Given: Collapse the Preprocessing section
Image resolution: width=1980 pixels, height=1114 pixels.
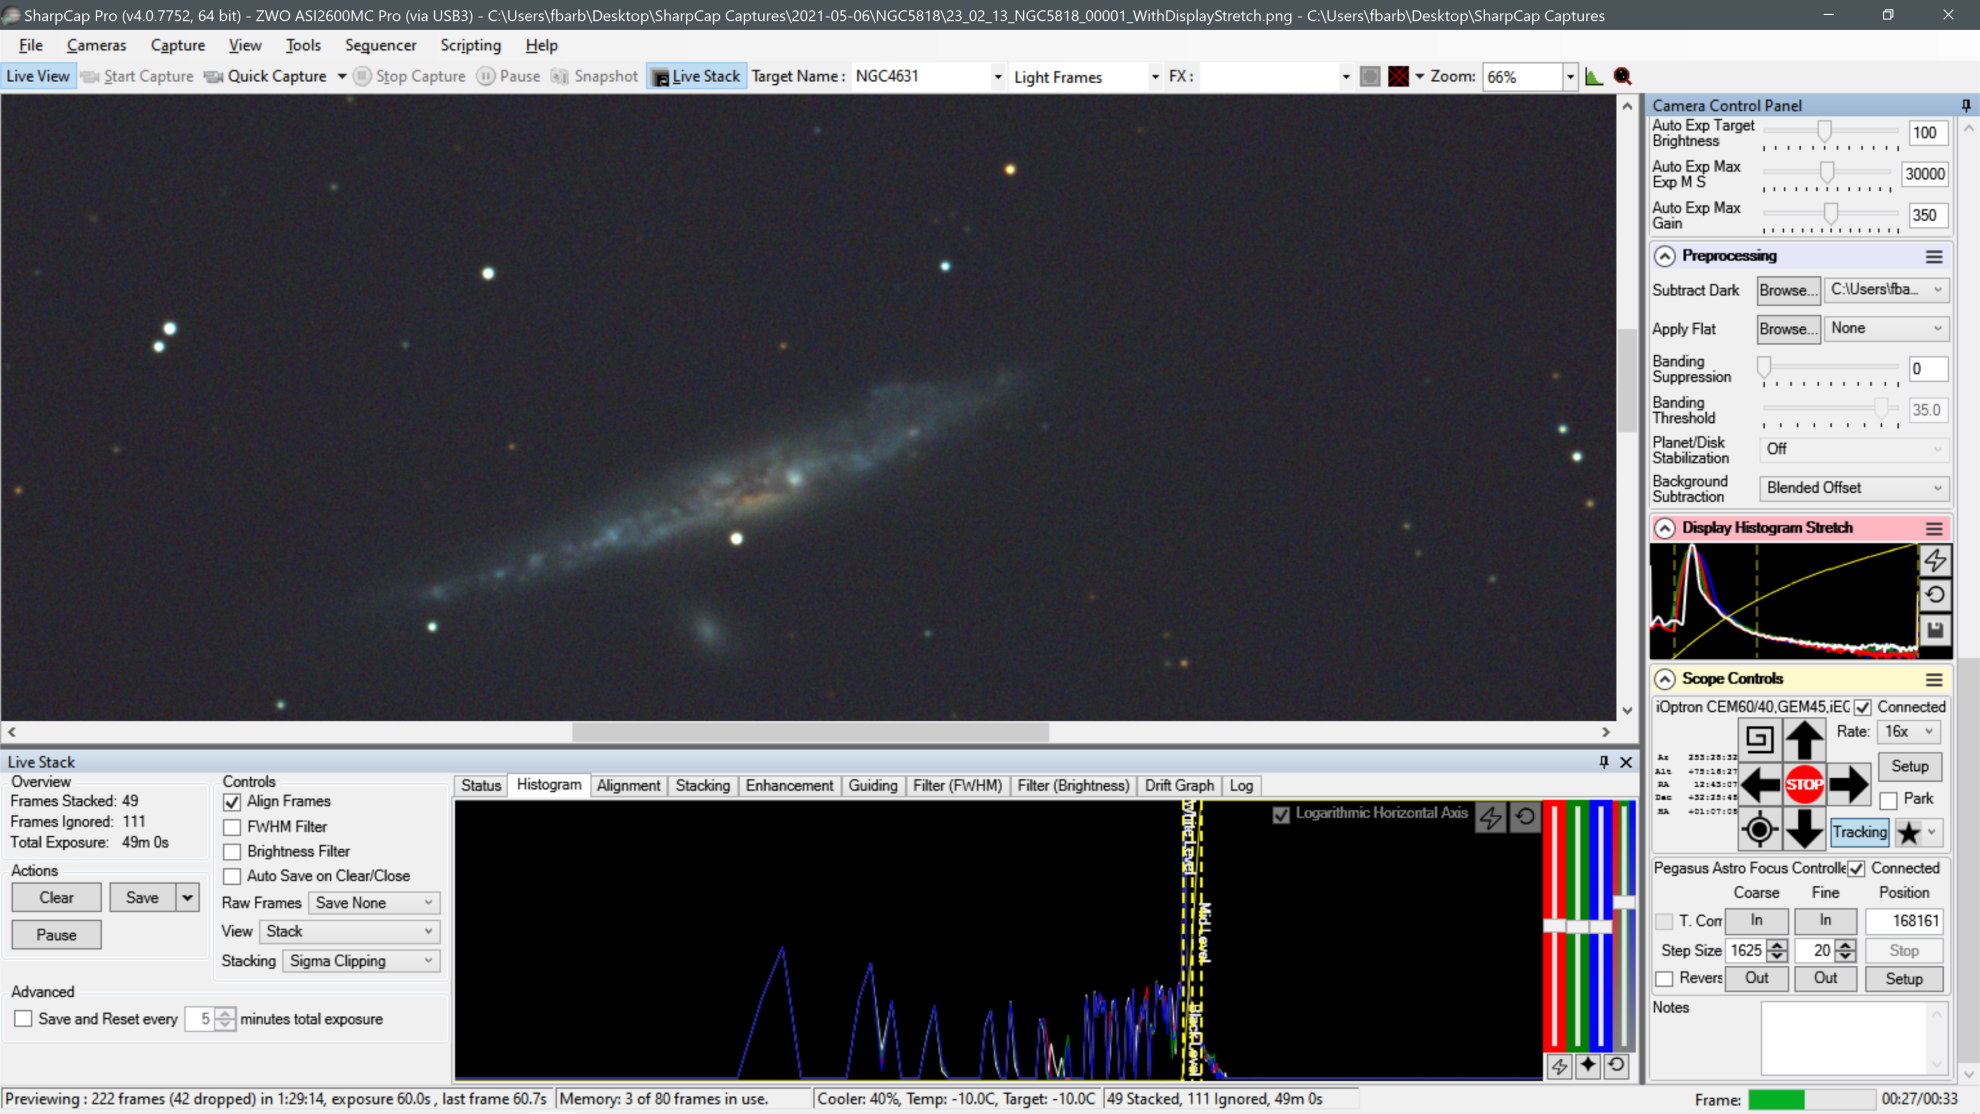Looking at the screenshot, I should click(x=1664, y=257).
